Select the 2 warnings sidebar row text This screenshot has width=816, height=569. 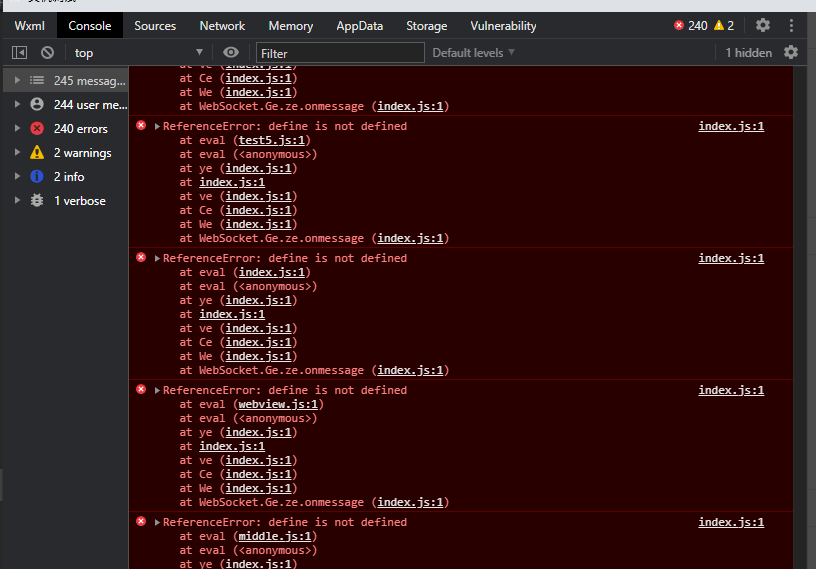pos(83,153)
